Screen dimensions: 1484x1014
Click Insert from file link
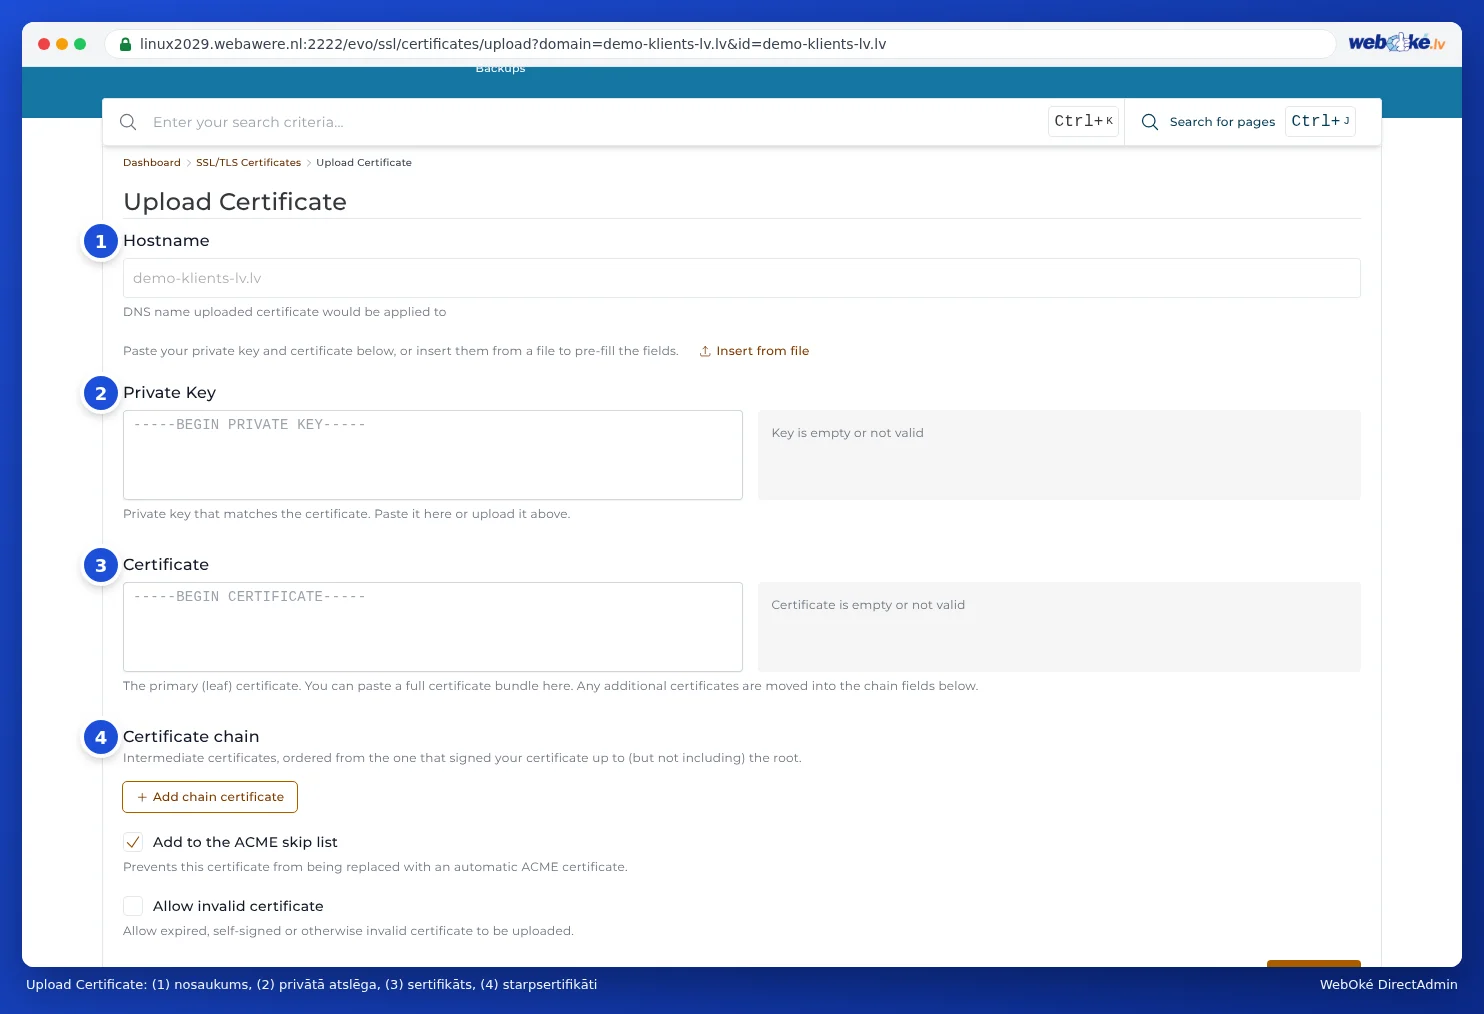tap(754, 351)
